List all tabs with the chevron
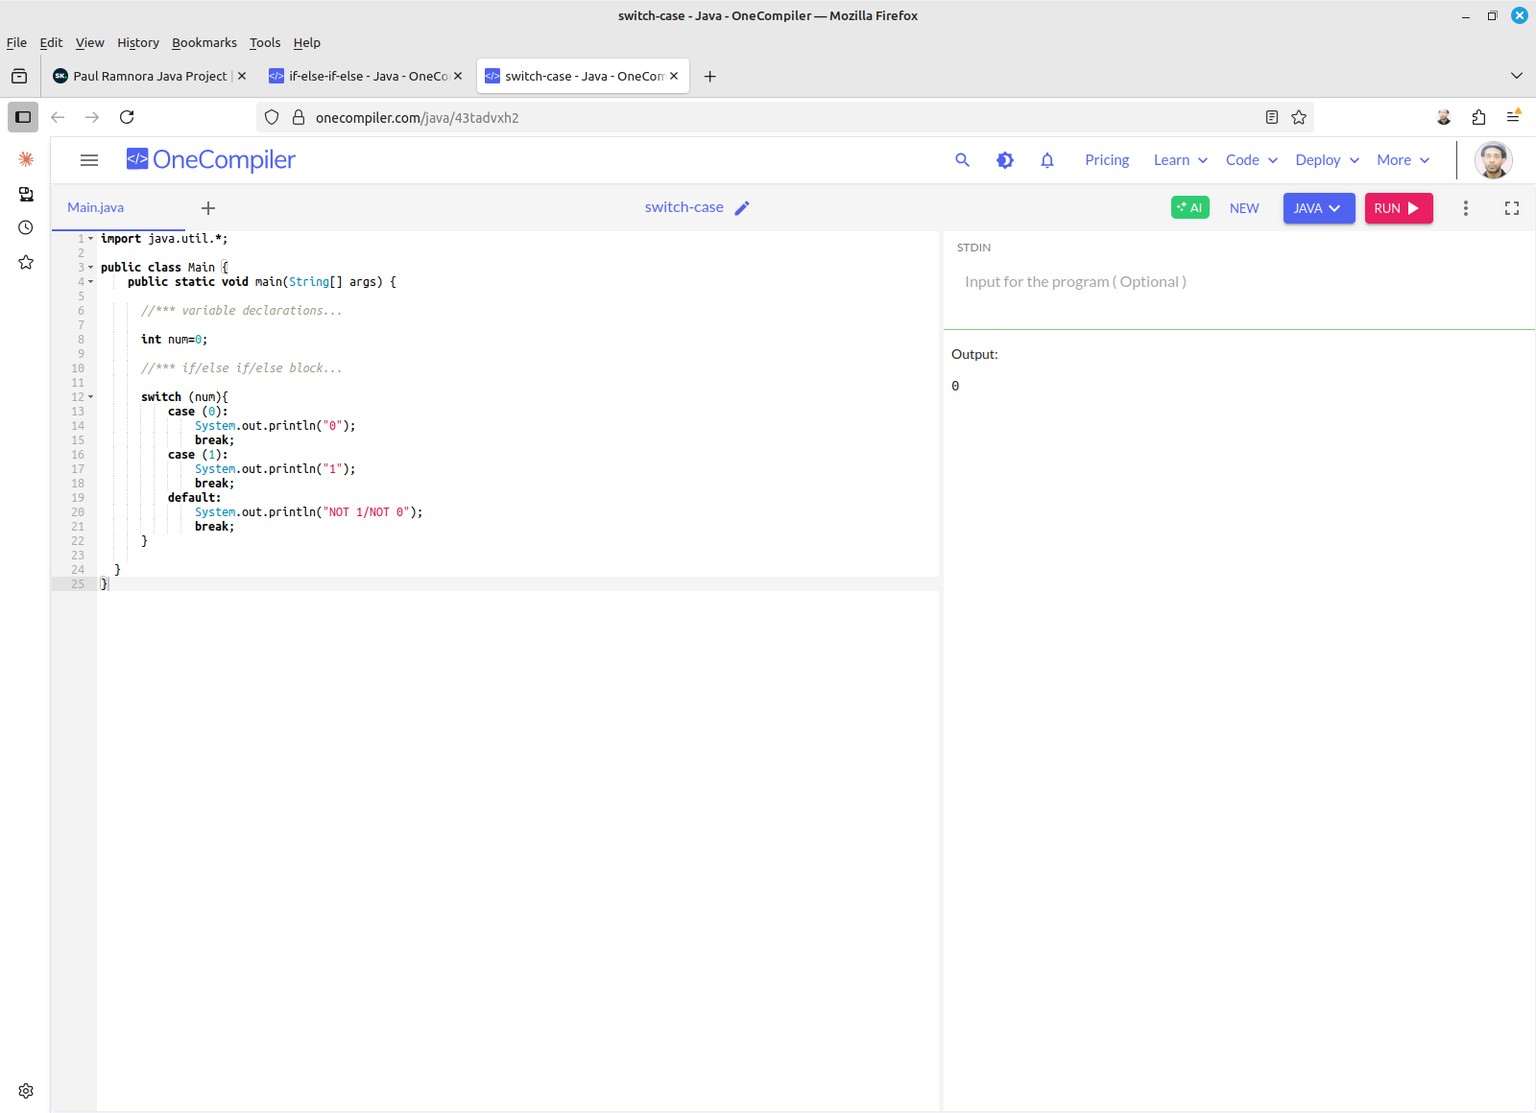Image resolution: width=1536 pixels, height=1113 pixels. point(1516,76)
